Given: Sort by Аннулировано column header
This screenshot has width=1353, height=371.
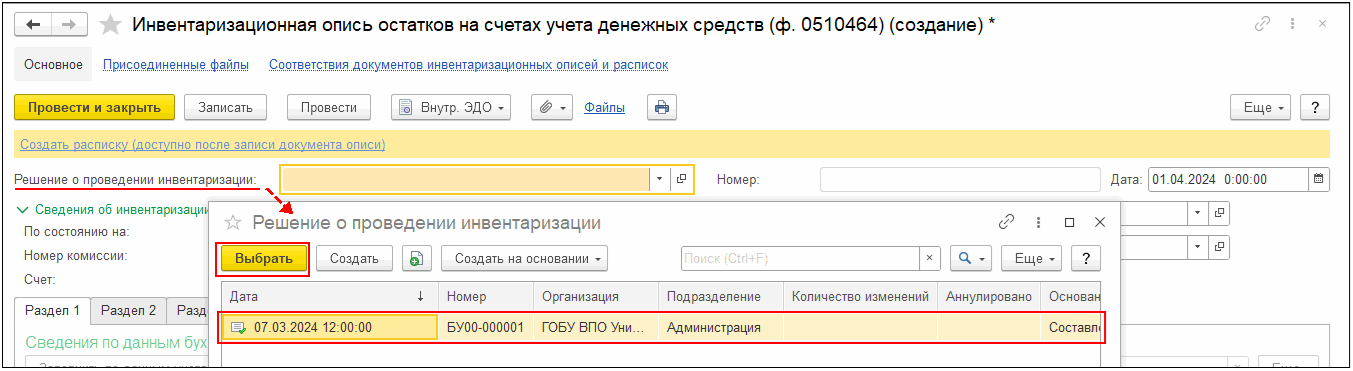Looking at the screenshot, I should (x=989, y=296).
